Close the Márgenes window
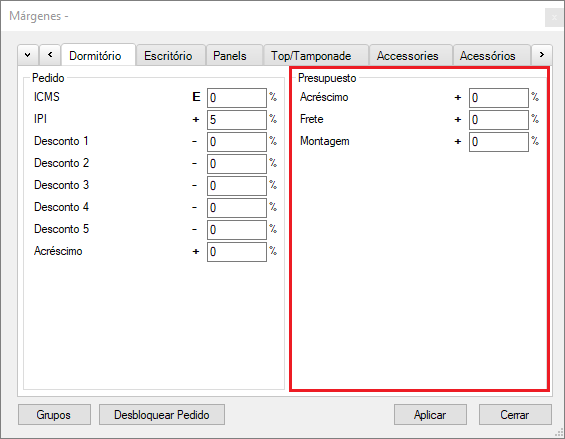This screenshot has width=565, height=439. [554, 17]
